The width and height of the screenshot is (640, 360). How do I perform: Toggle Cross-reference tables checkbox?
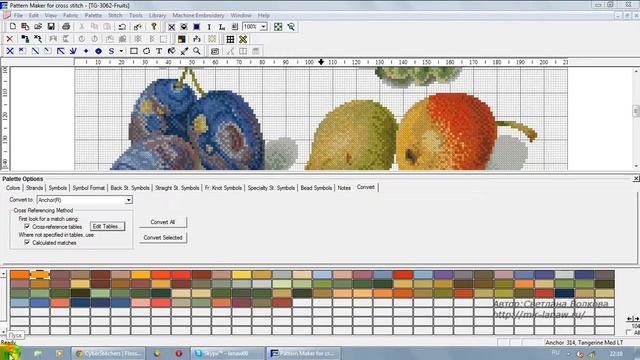pyautogui.click(x=27, y=227)
